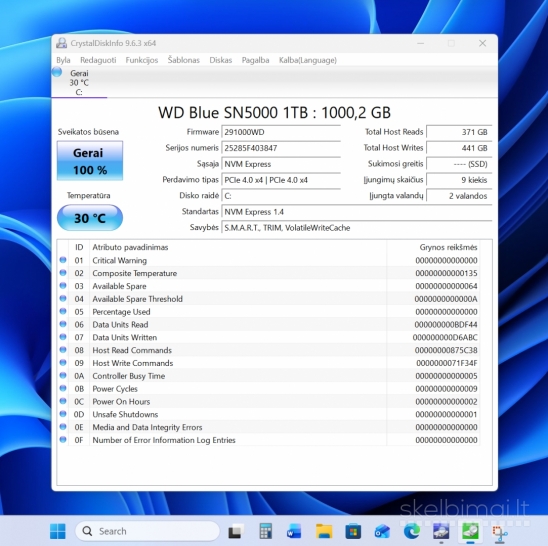Close the CrystalDiskInfo window

(x=483, y=43)
